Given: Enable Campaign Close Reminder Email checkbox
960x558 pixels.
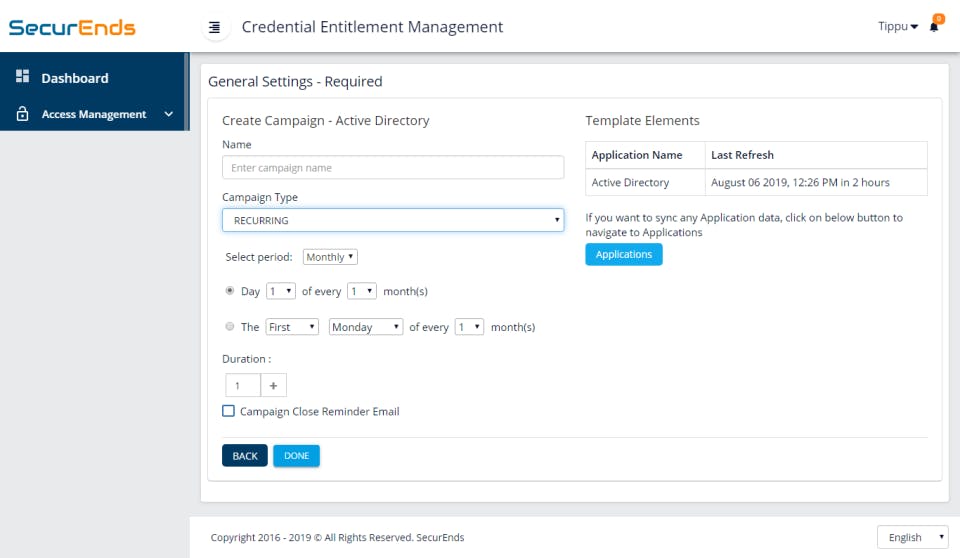Looking at the screenshot, I should click(229, 411).
